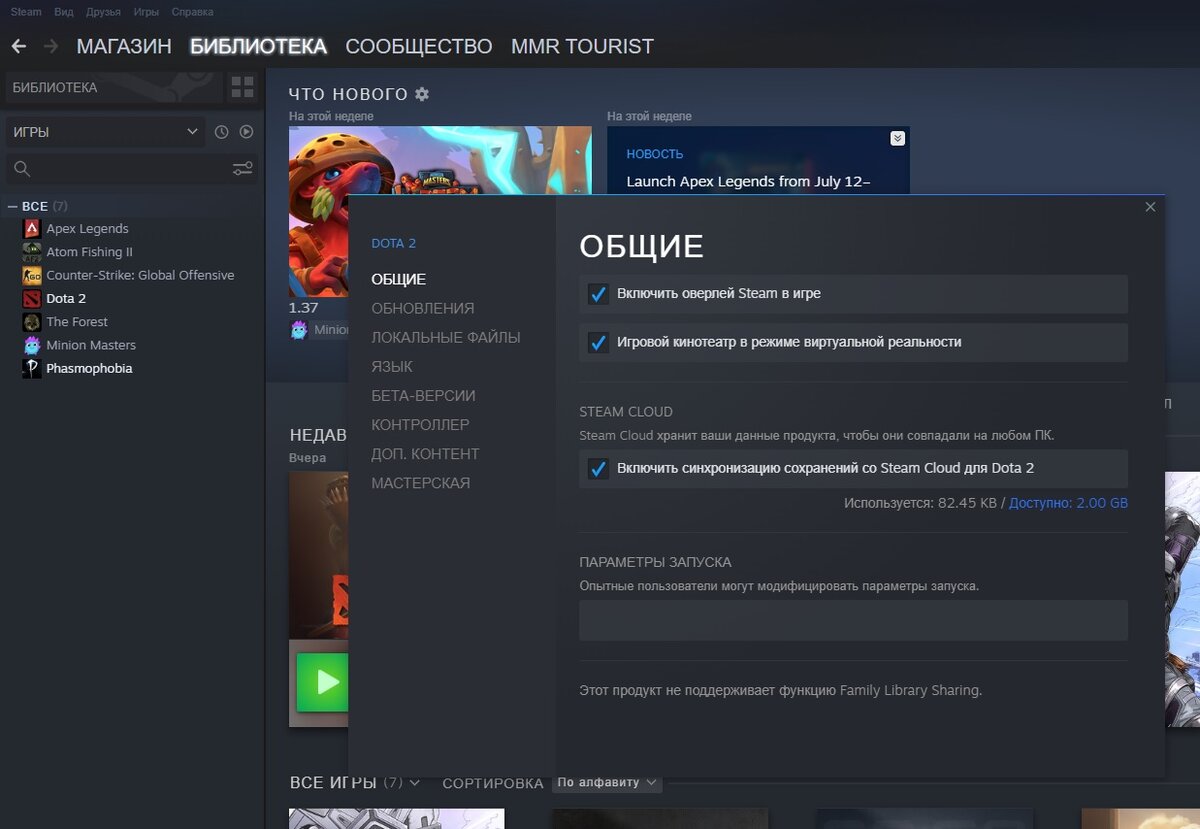Click the DOTA 2 dialog title link

(393, 243)
